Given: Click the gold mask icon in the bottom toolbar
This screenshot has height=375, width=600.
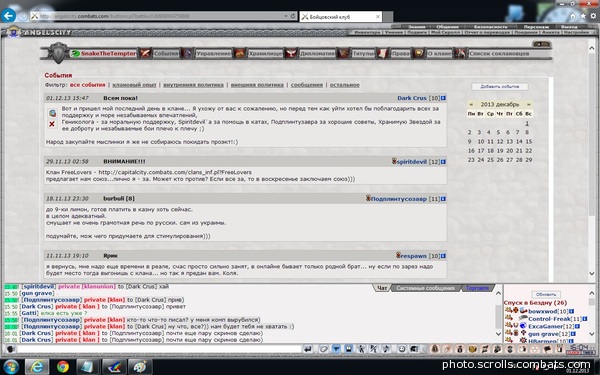Looking at the screenshot, I should (473, 349).
